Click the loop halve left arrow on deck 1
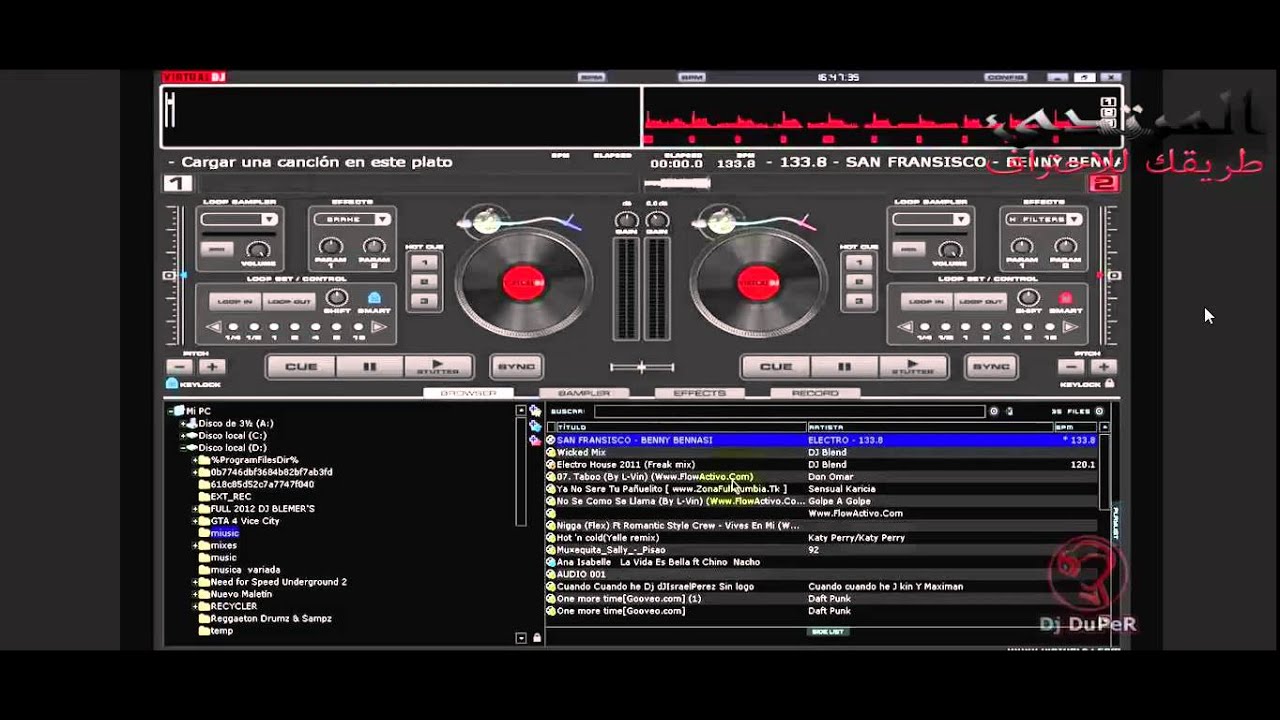Image resolution: width=1280 pixels, height=720 pixels. (x=213, y=327)
